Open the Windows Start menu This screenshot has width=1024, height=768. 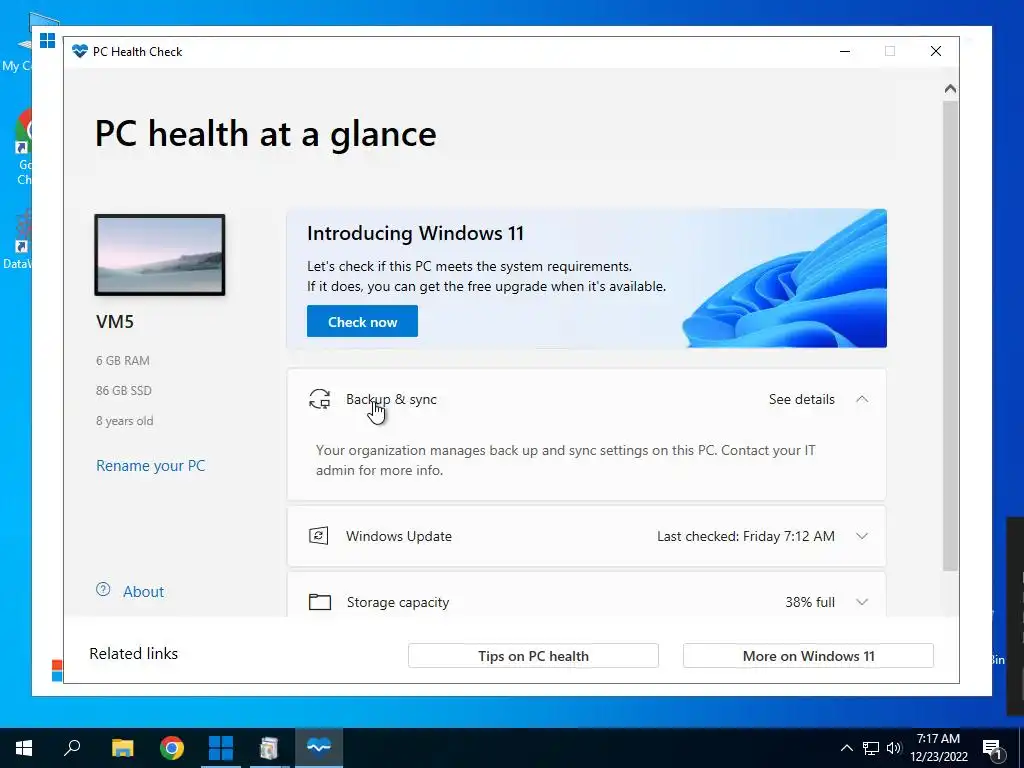(x=24, y=748)
